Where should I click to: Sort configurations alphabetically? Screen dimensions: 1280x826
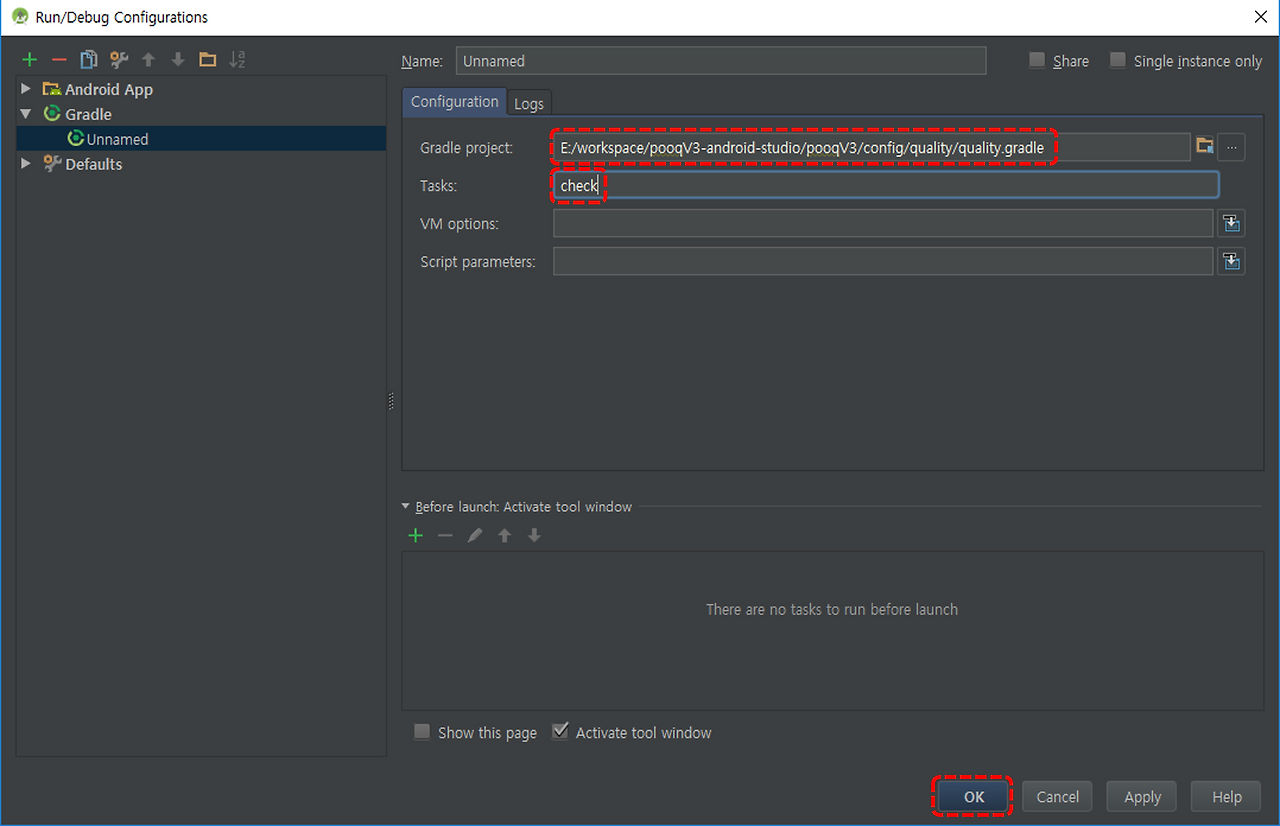click(237, 59)
